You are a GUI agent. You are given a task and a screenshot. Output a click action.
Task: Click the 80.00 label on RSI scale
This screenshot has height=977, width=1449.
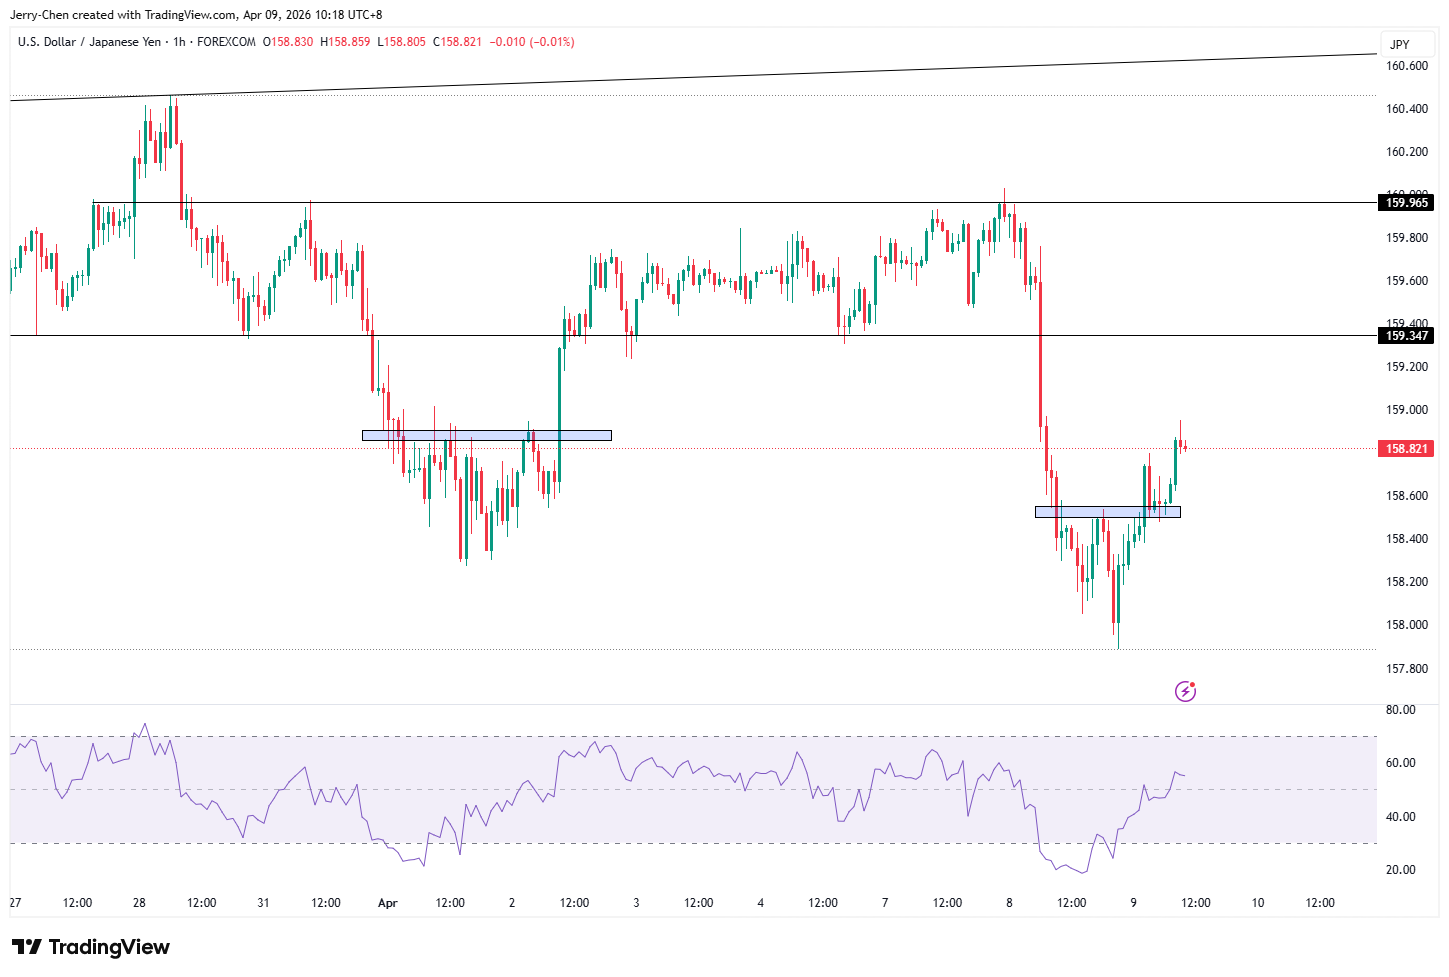pyautogui.click(x=1400, y=710)
